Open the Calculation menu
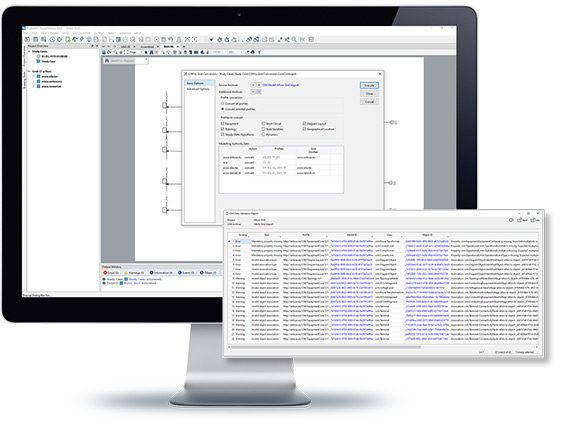 (x=82, y=33)
